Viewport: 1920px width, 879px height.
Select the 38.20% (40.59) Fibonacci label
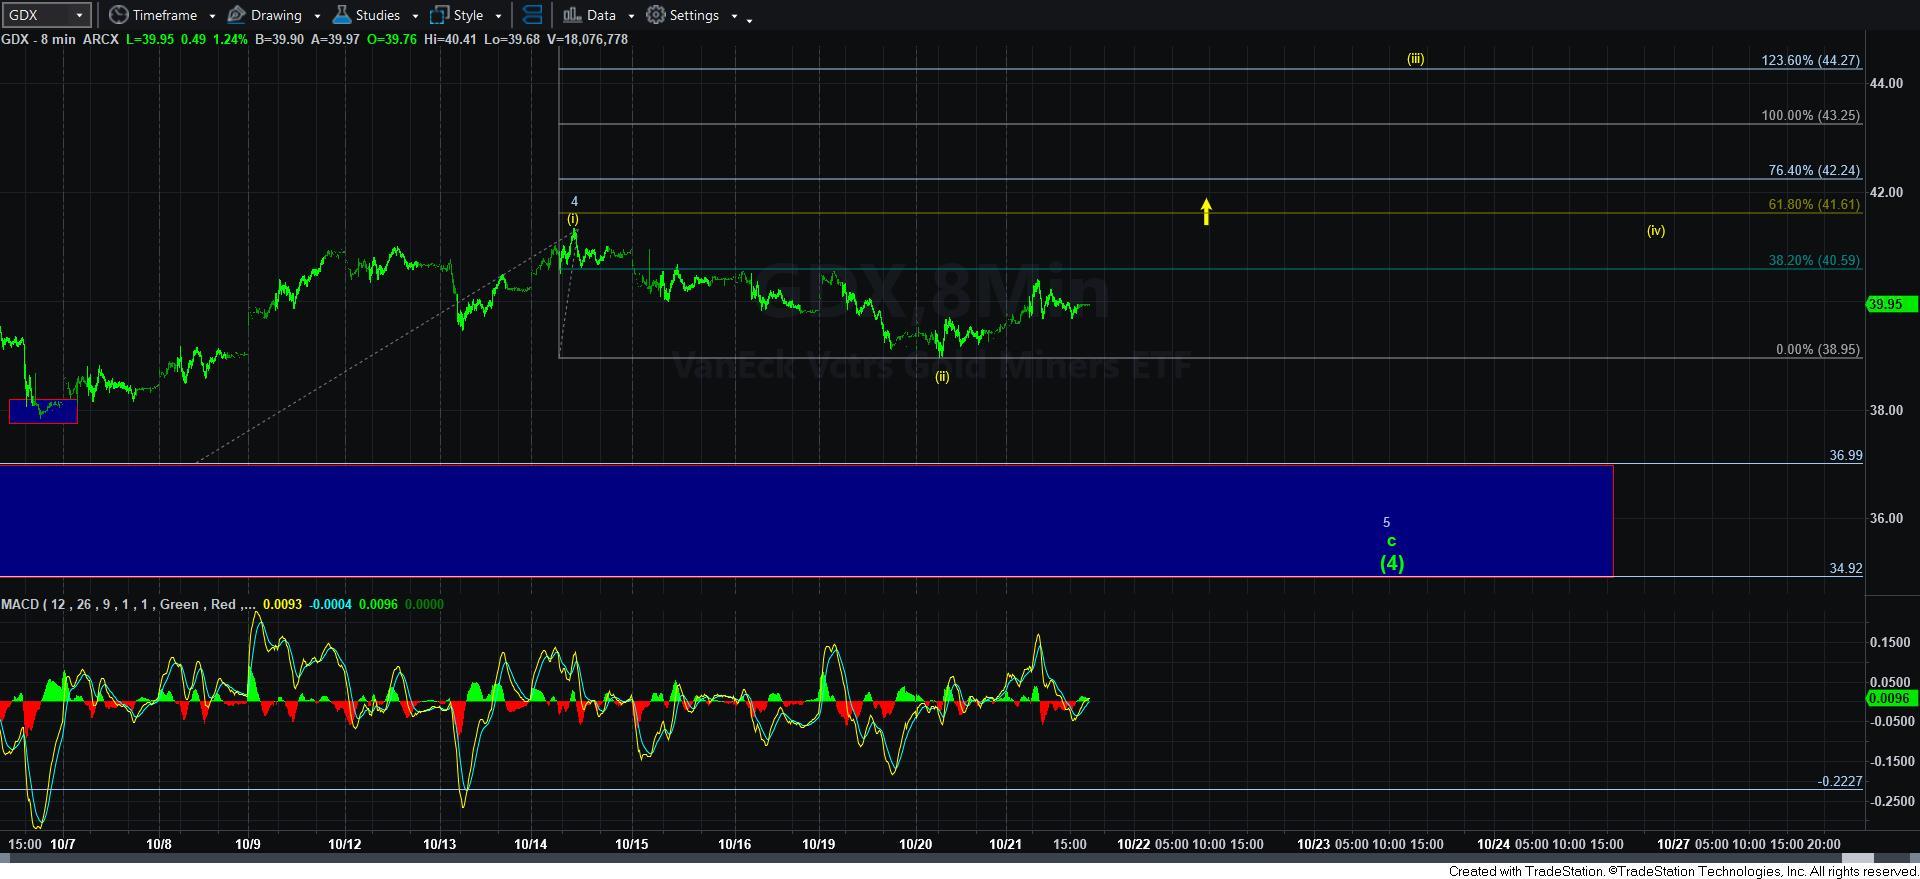[x=1814, y=260]
